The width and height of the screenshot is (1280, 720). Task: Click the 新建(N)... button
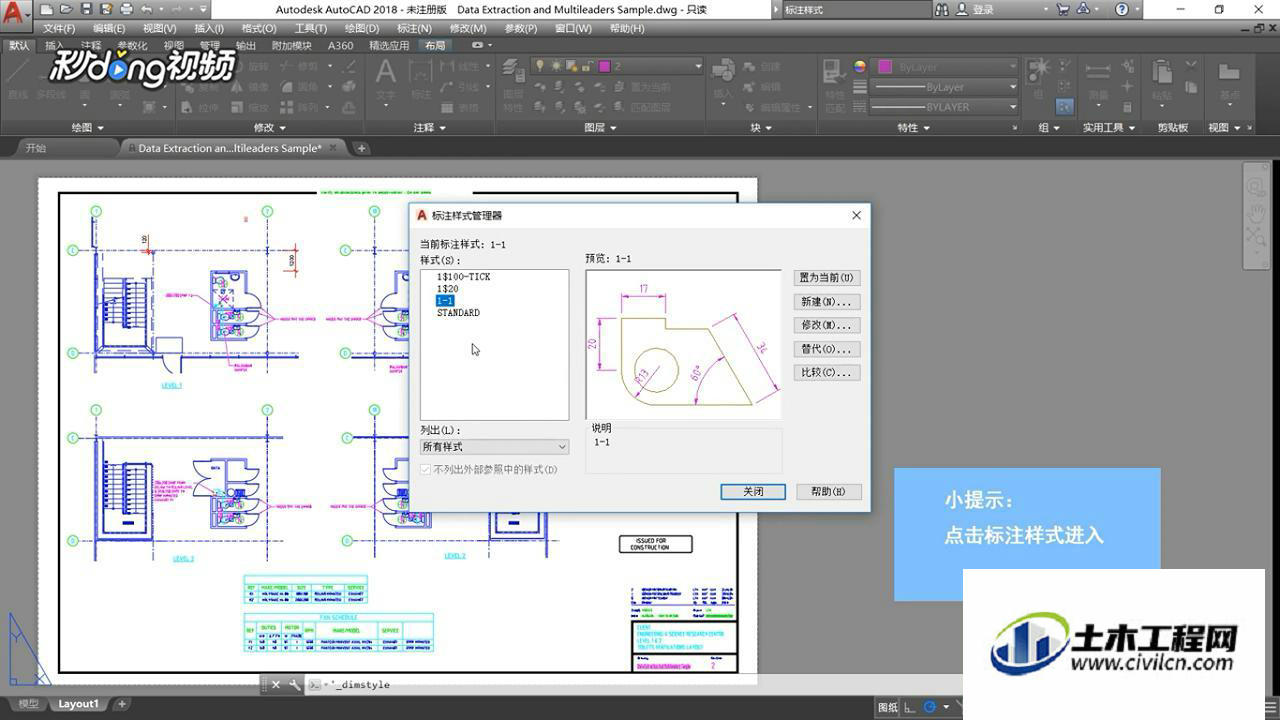coord(826,302)
